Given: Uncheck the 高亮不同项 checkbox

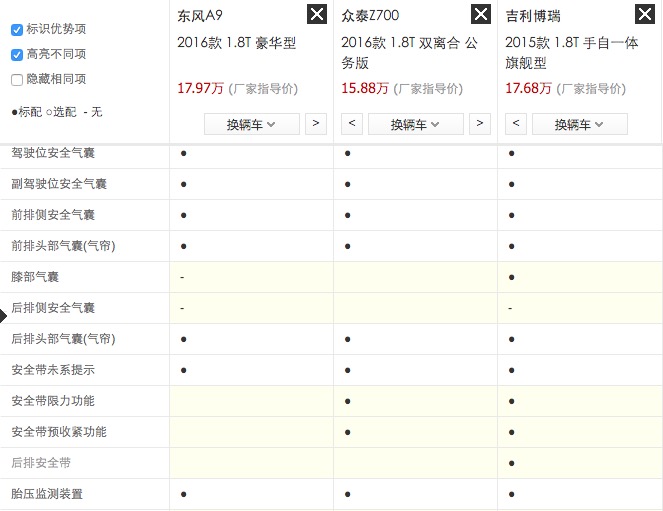Looking at the screenshot, I should pyautogui.click(x=17, y=55).
